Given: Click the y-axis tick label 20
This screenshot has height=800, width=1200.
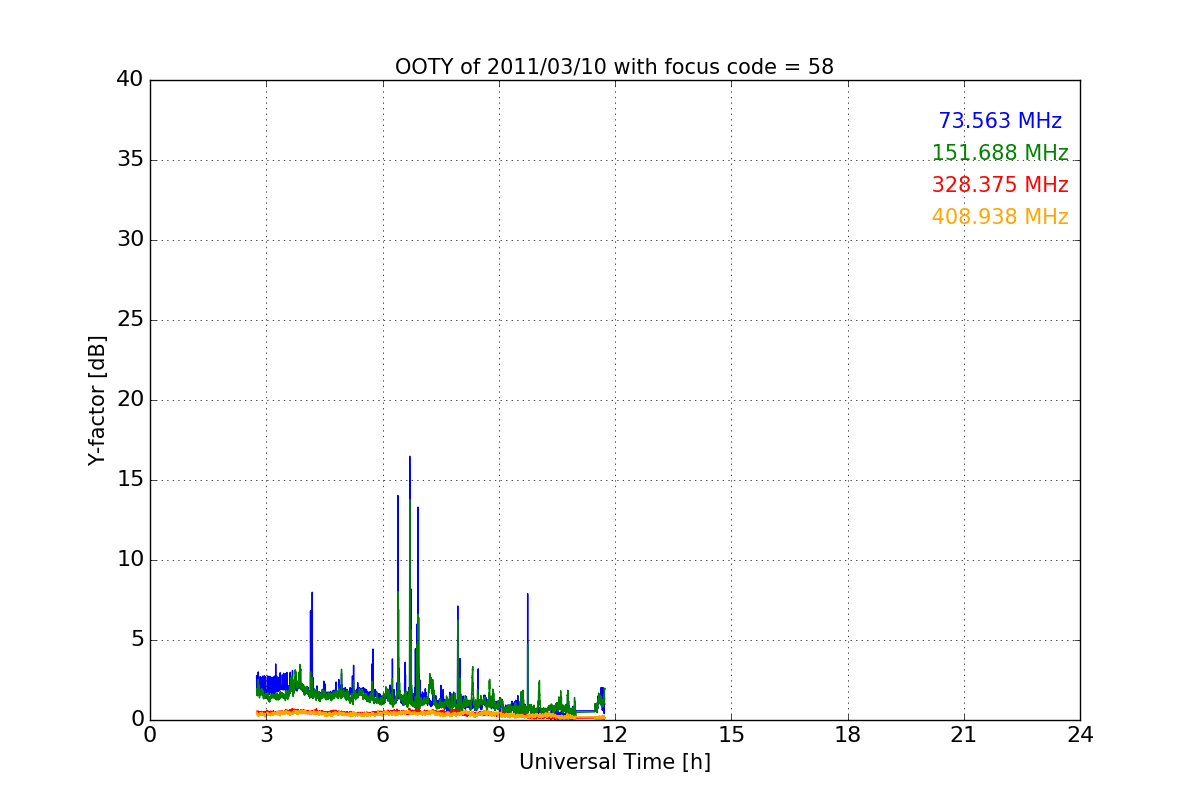Looking at the screenshot, I should coord(130,400).
